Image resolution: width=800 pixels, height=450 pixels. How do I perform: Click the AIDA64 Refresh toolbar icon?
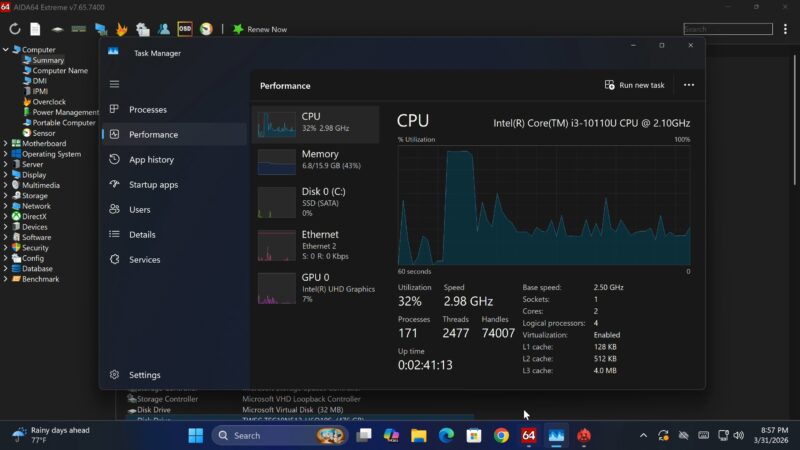(x=14, y=29)
